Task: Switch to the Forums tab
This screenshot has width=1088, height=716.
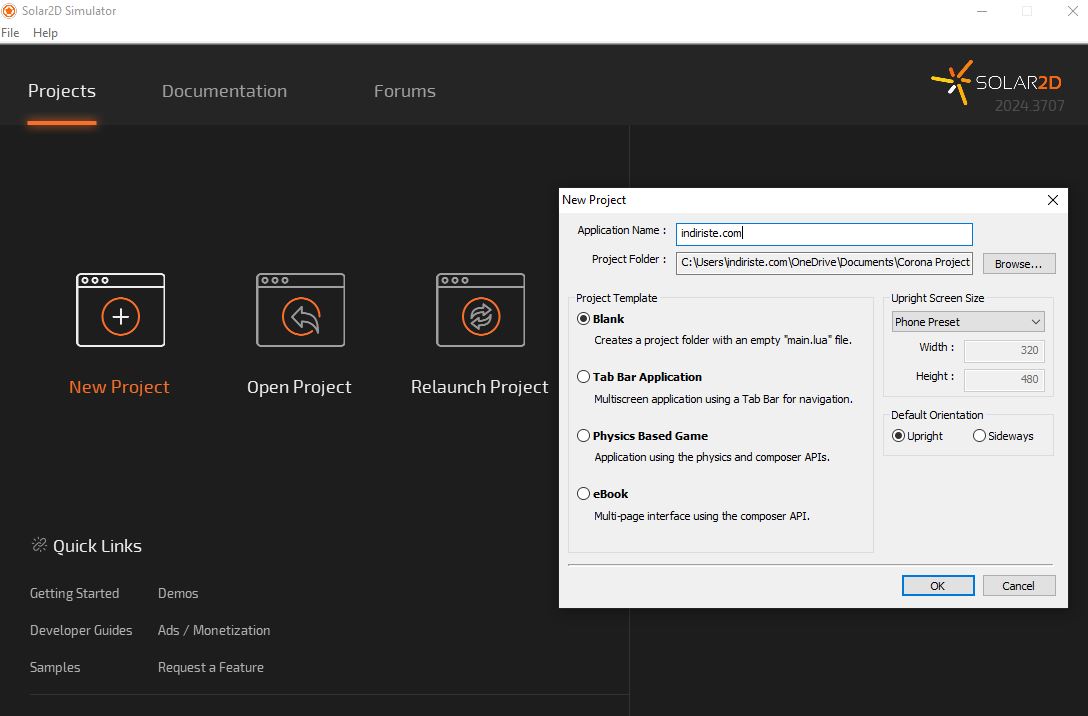Action: [405, 91]
